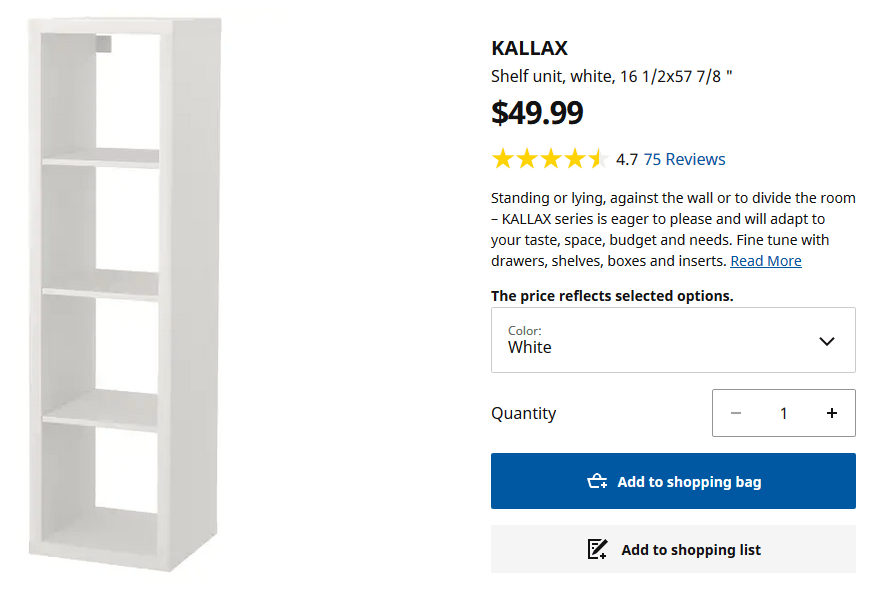Click the minus icon to decrease quantity
Viewport: 893px width, 602px height.
(x=736, y=413)
